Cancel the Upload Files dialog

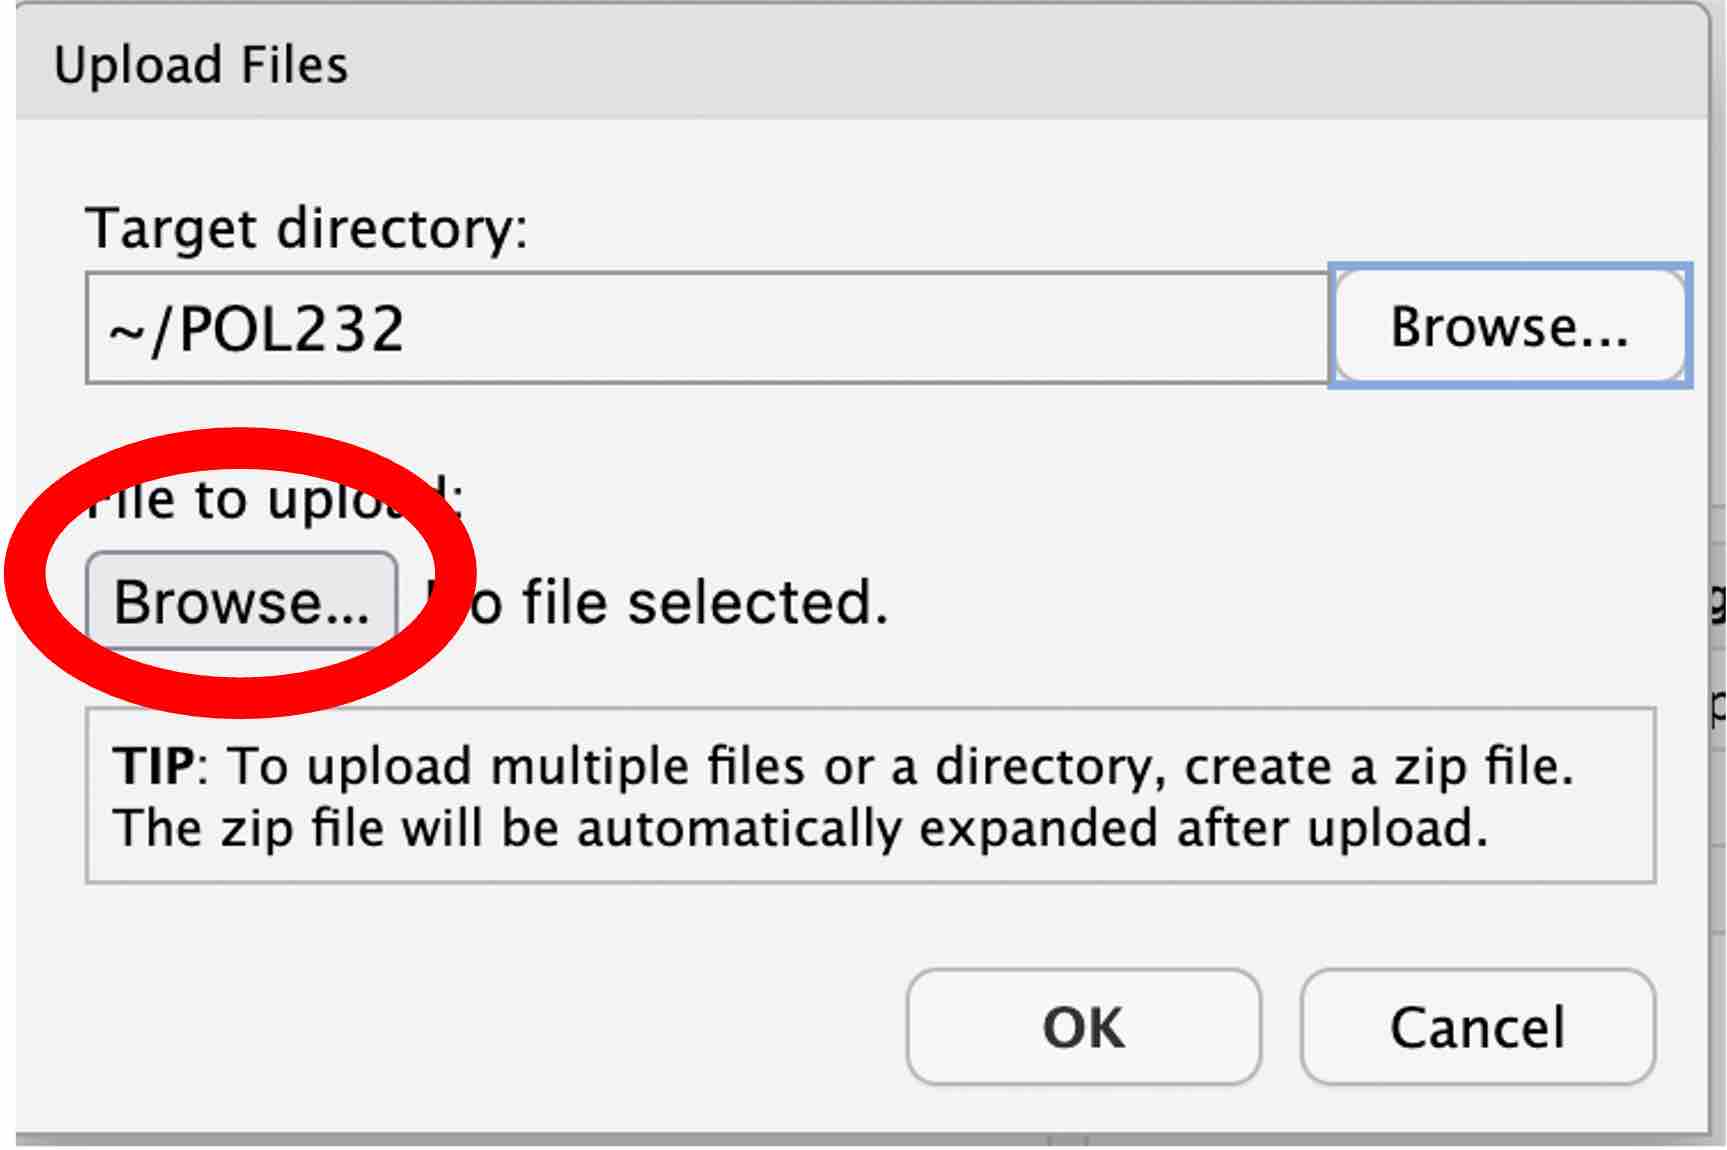pos(1477,1027)
